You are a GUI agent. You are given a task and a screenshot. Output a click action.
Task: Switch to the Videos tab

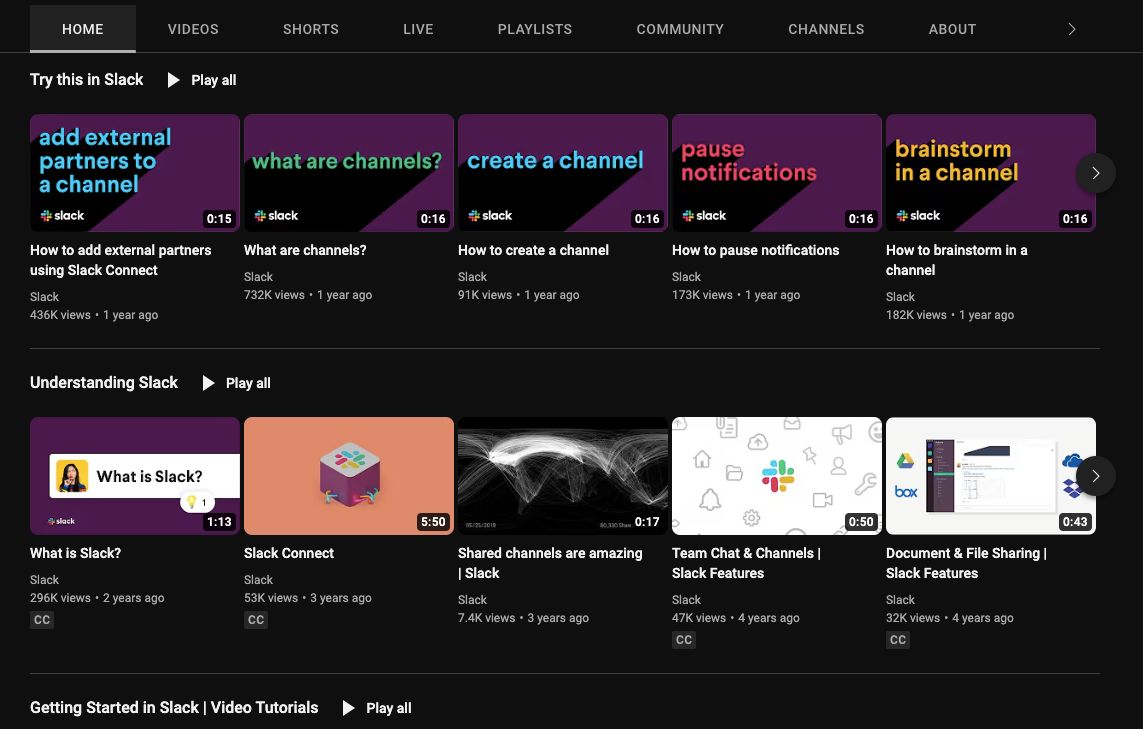(193, 29)
